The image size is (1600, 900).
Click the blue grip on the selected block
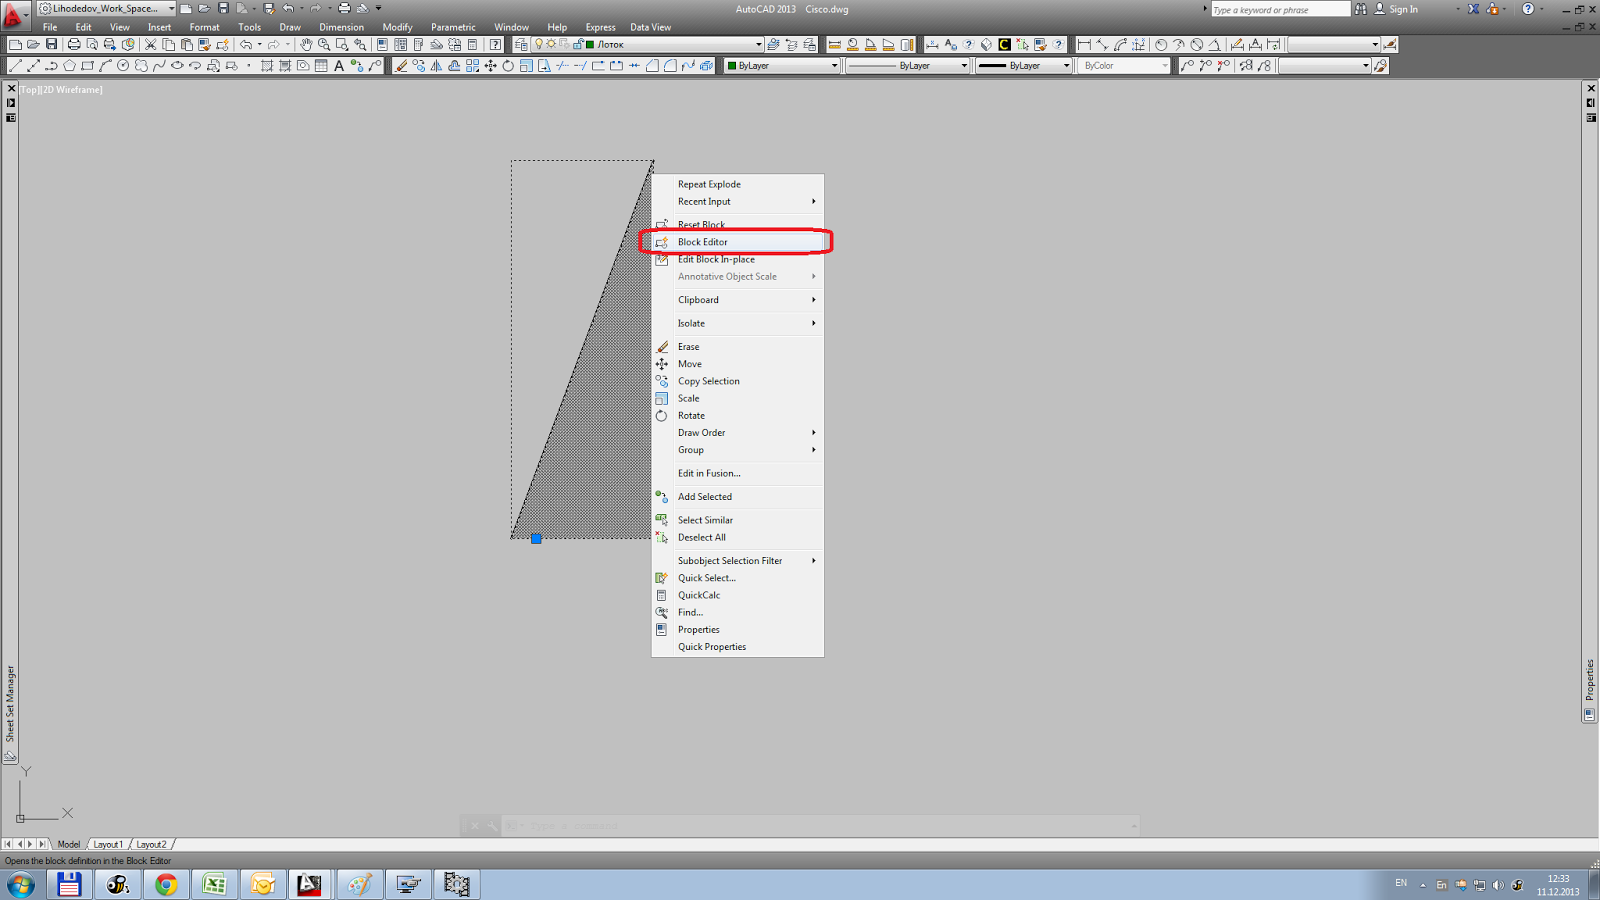coord(536,539)
